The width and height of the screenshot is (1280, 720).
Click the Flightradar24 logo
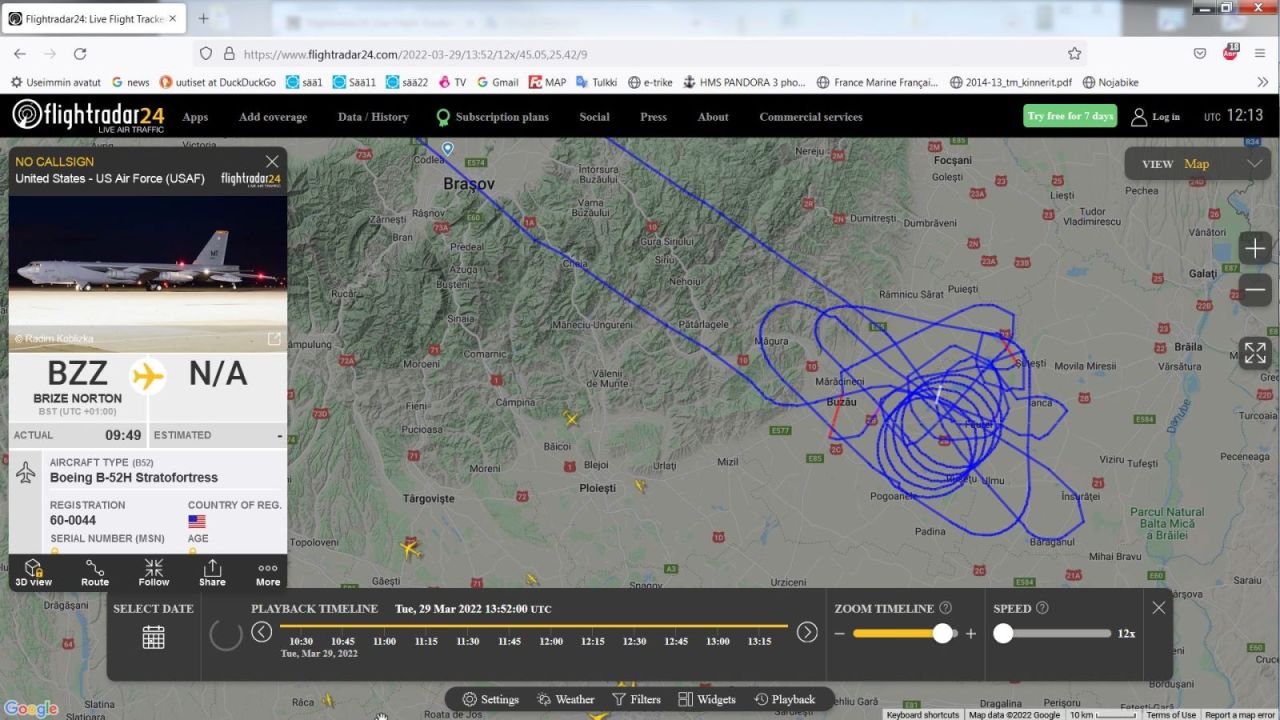click(88, 116)
